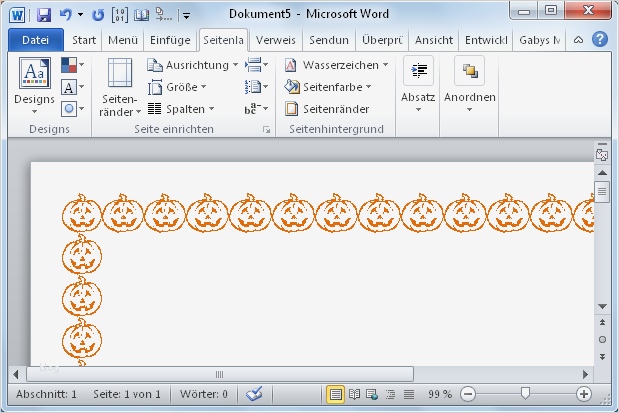619x413 pixels.
Task: Open Word Help question mark
Action: coord(600,39)
